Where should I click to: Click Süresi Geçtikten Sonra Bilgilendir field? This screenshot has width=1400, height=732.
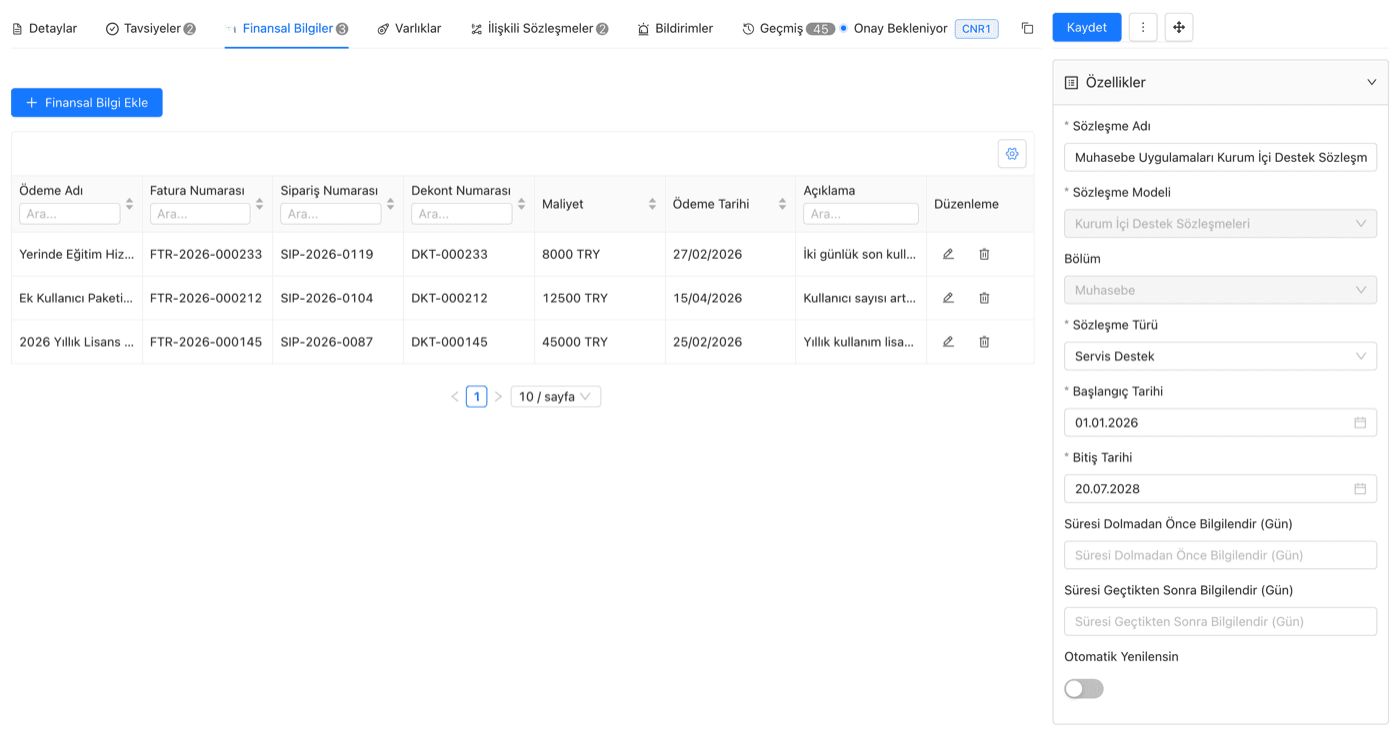(x=1220, y=621)
